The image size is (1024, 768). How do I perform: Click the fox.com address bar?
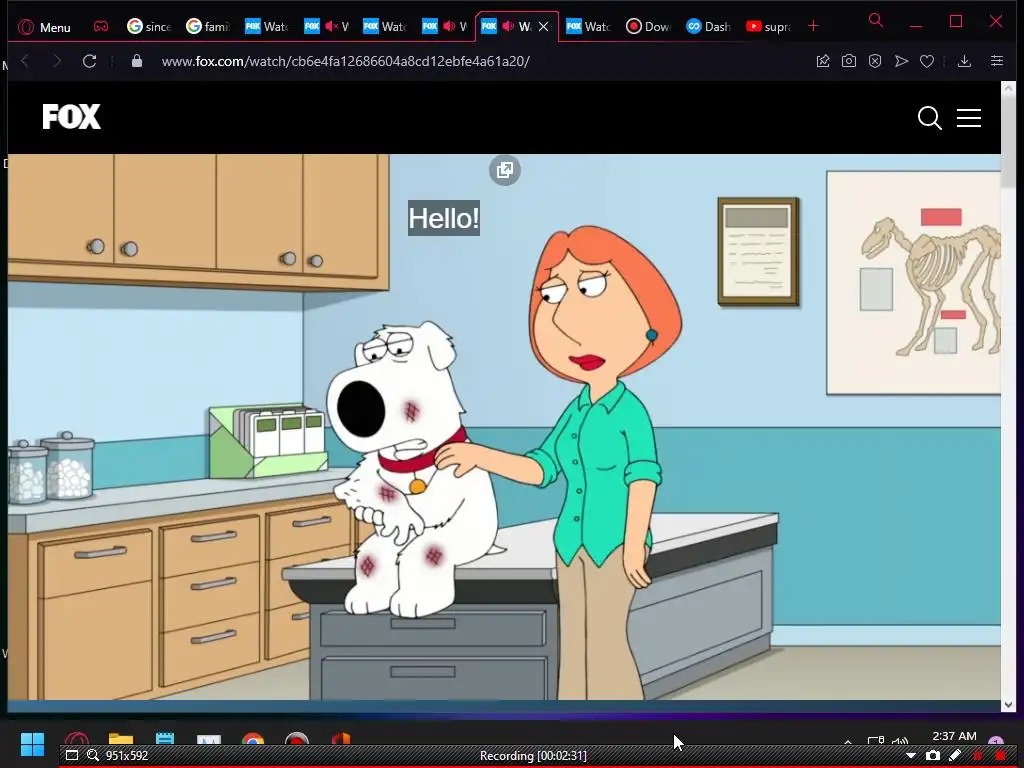[345, 61]
